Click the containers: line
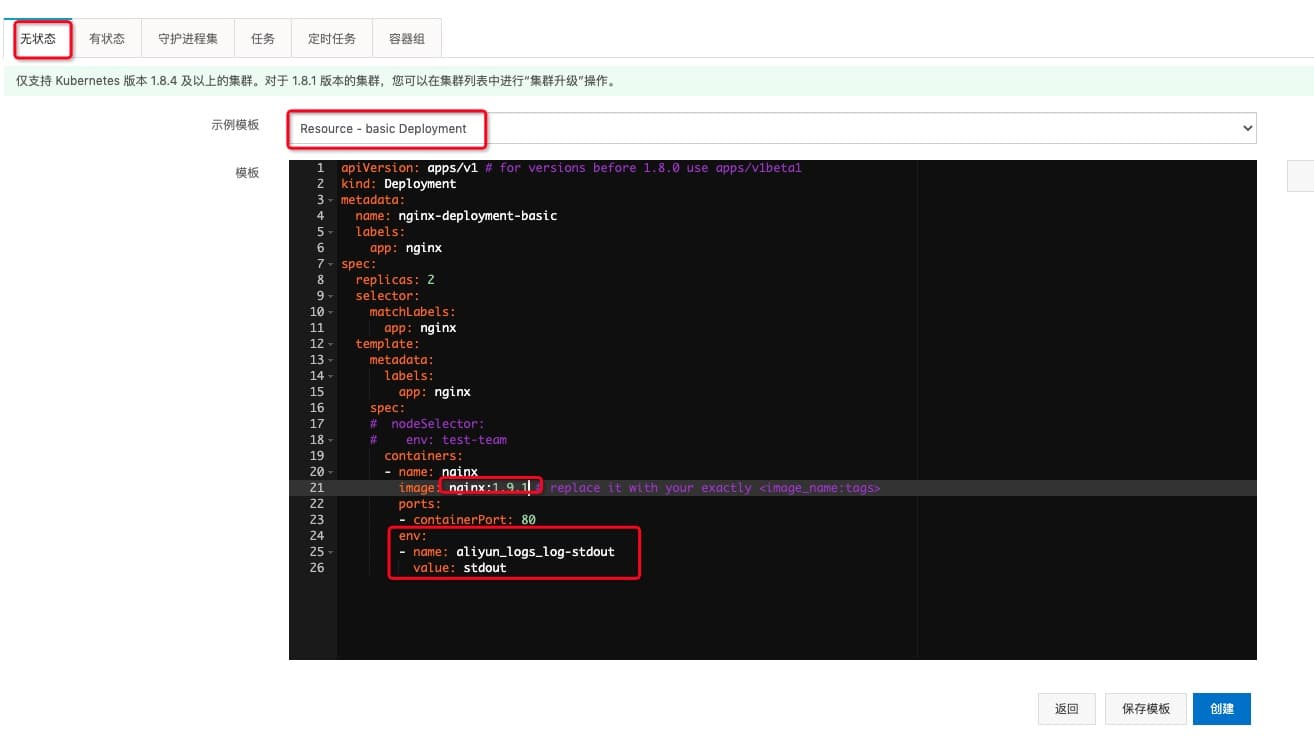Viewport: 1314px width, 738px height. (x=423, y=456)
